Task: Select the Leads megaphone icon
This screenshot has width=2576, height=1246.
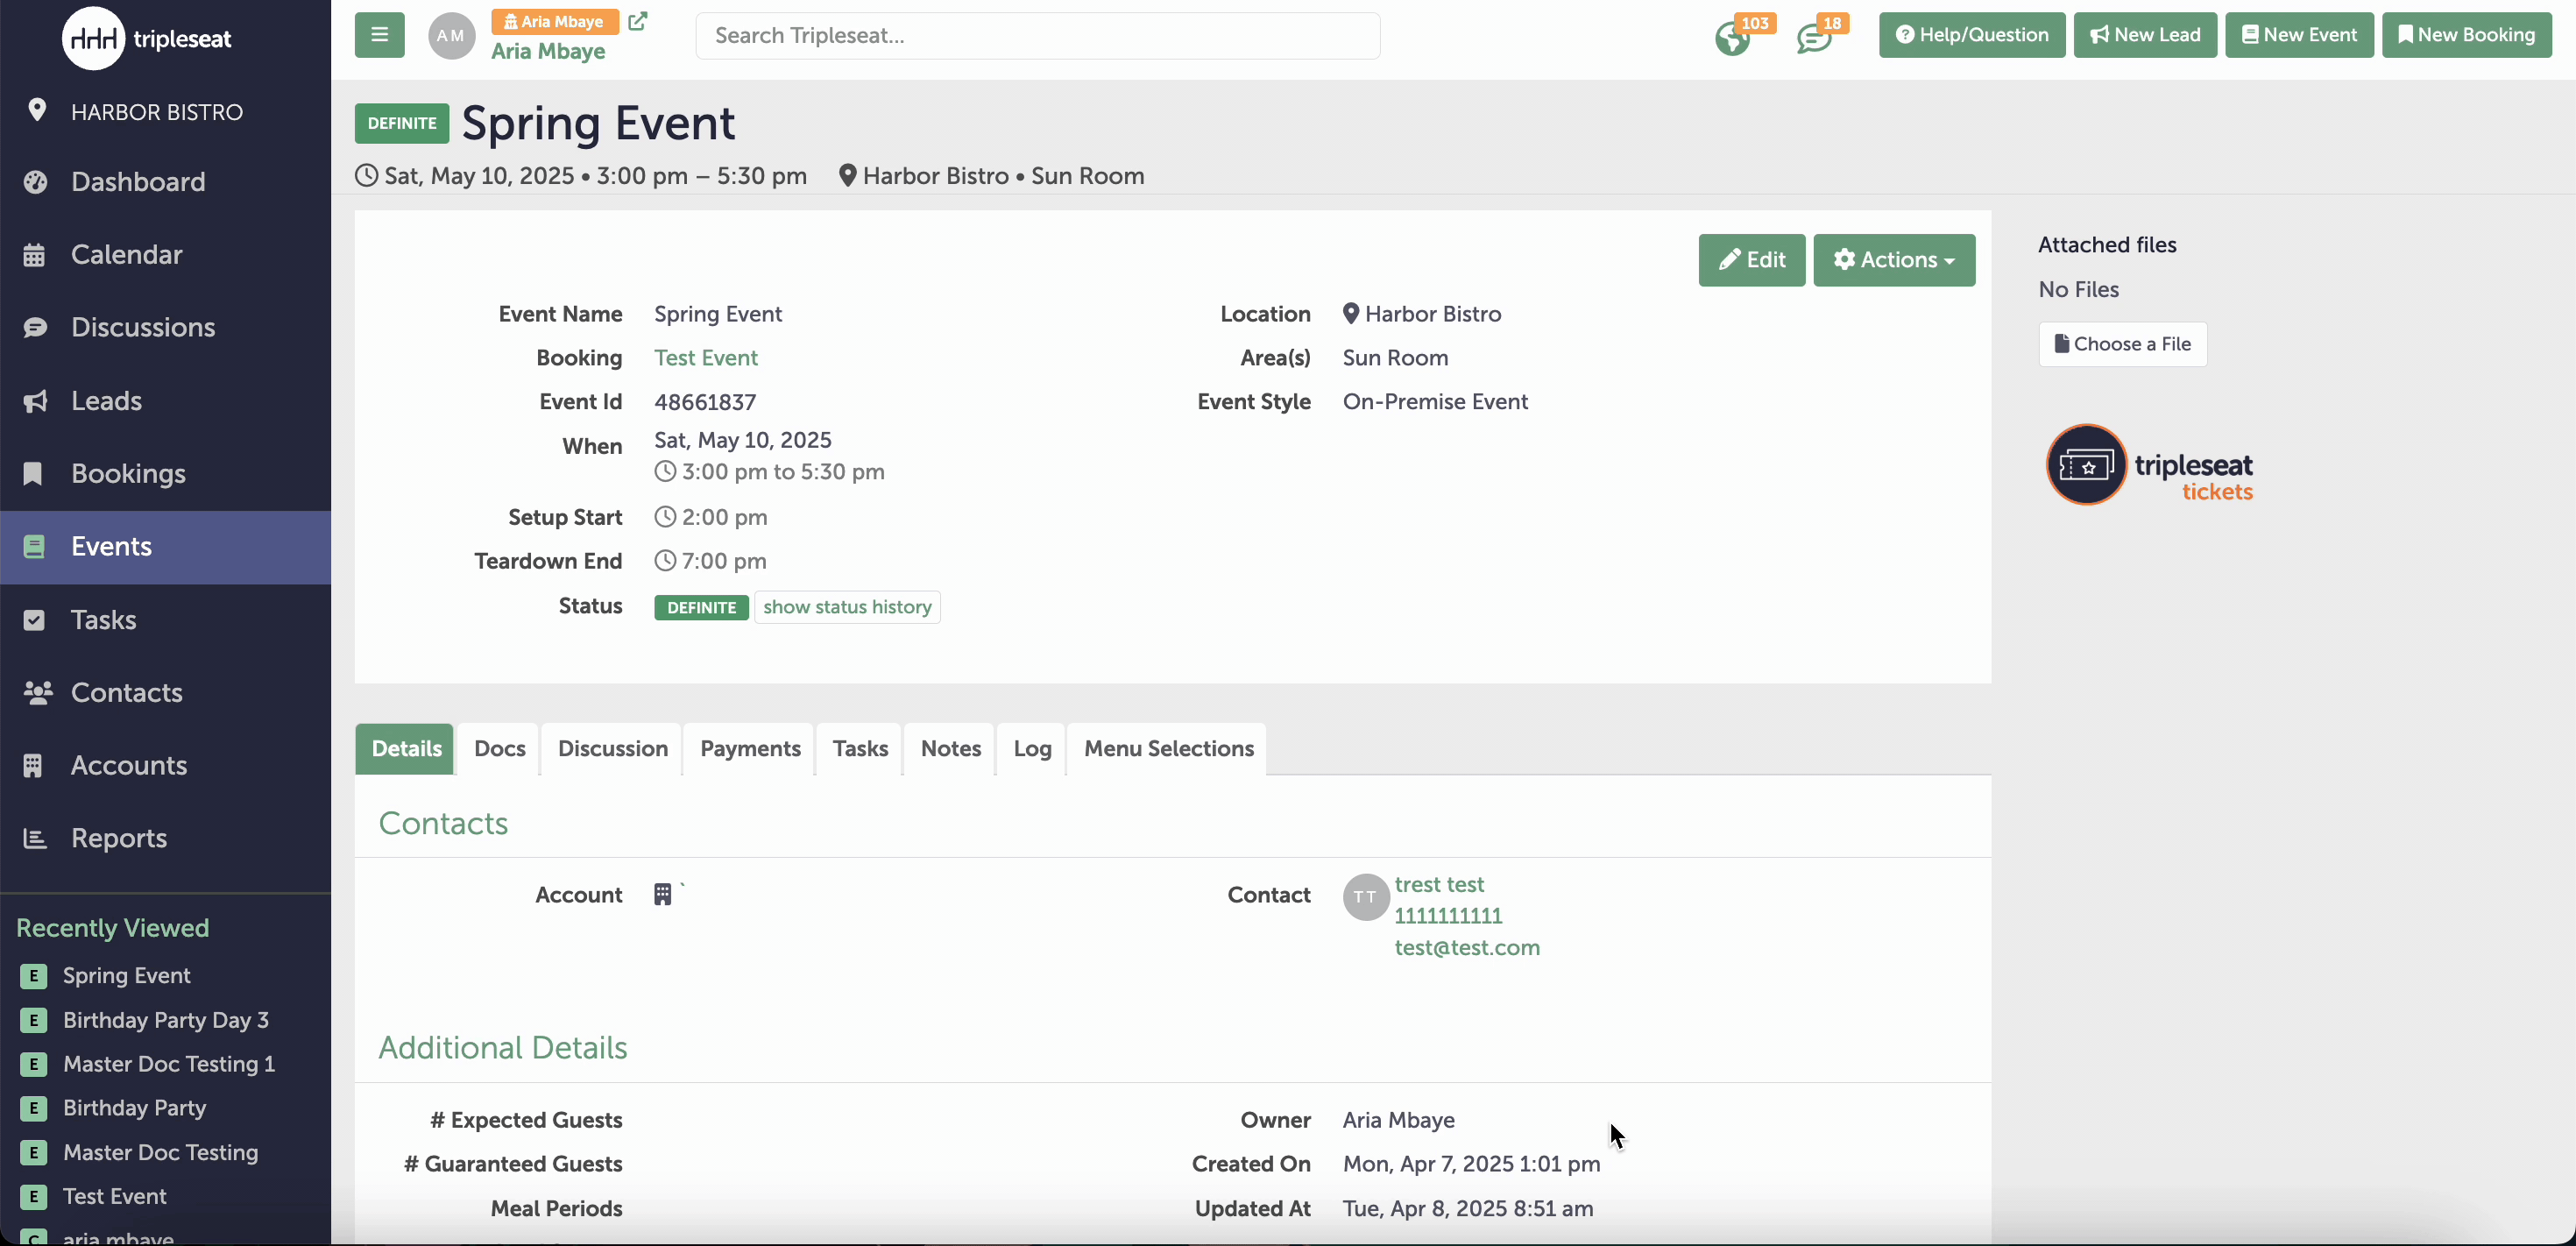Action: [x=35, y=401]
